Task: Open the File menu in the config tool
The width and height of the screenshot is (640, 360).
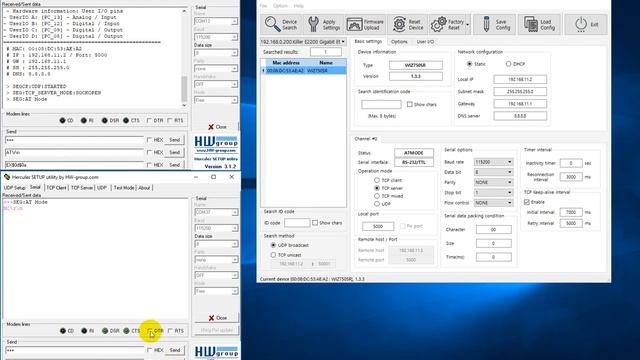Action: pos(263,6)
